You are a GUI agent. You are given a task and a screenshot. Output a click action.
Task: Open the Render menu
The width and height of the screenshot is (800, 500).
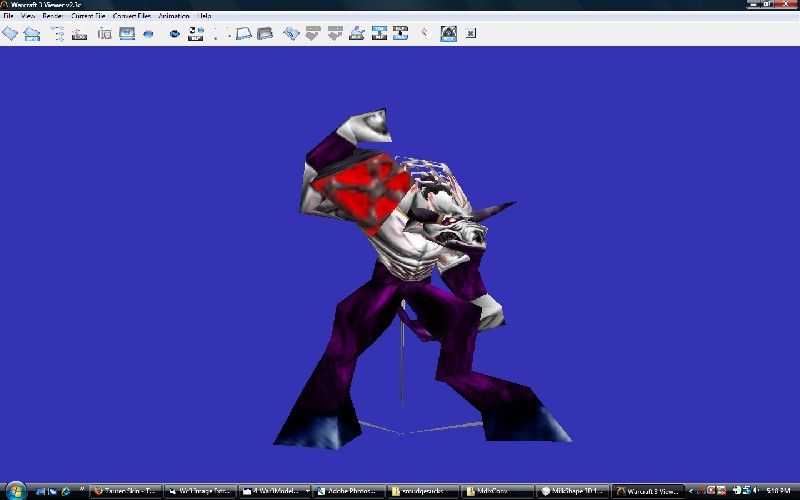pos(53,16)
